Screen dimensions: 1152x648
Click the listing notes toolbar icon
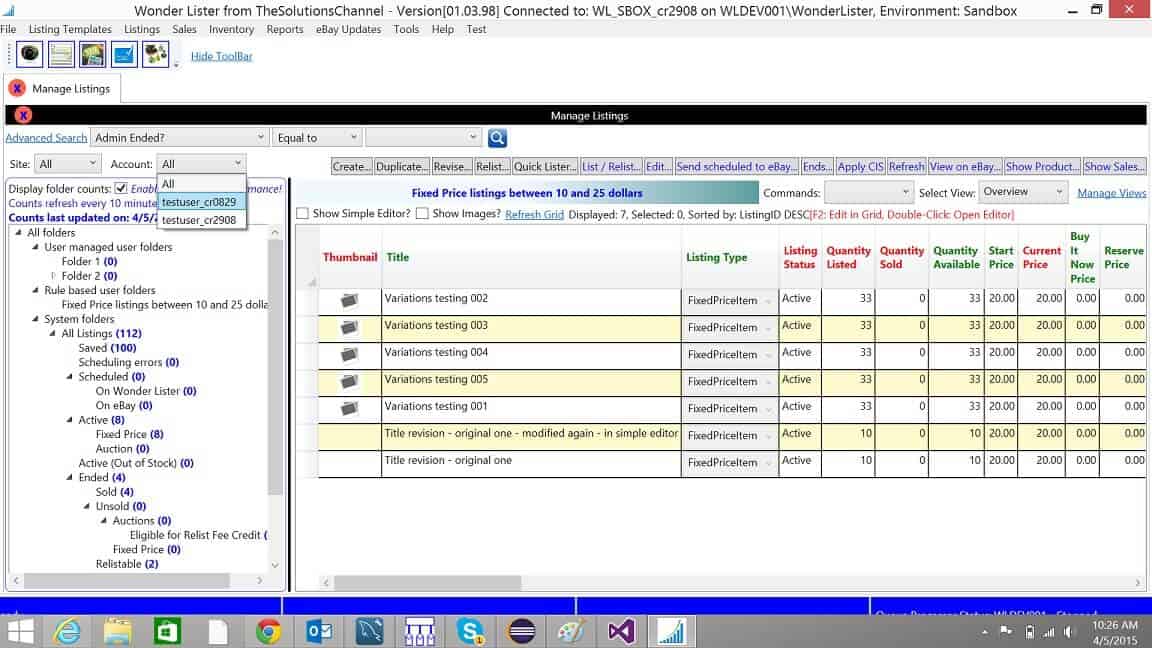[x=60, y=53]
